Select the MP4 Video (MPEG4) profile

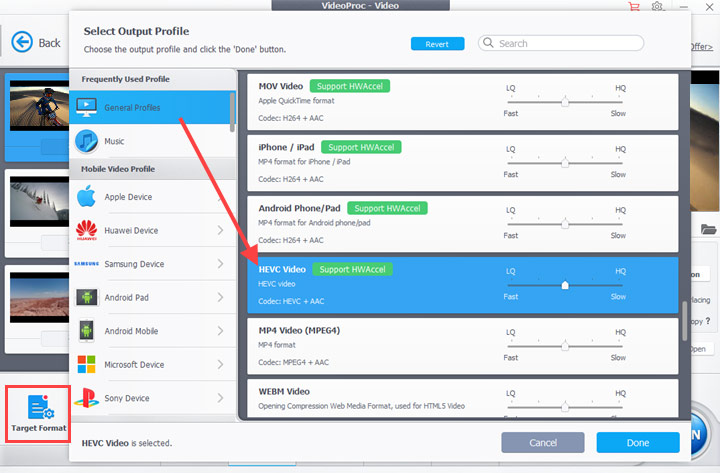click(x=462, y=346)
